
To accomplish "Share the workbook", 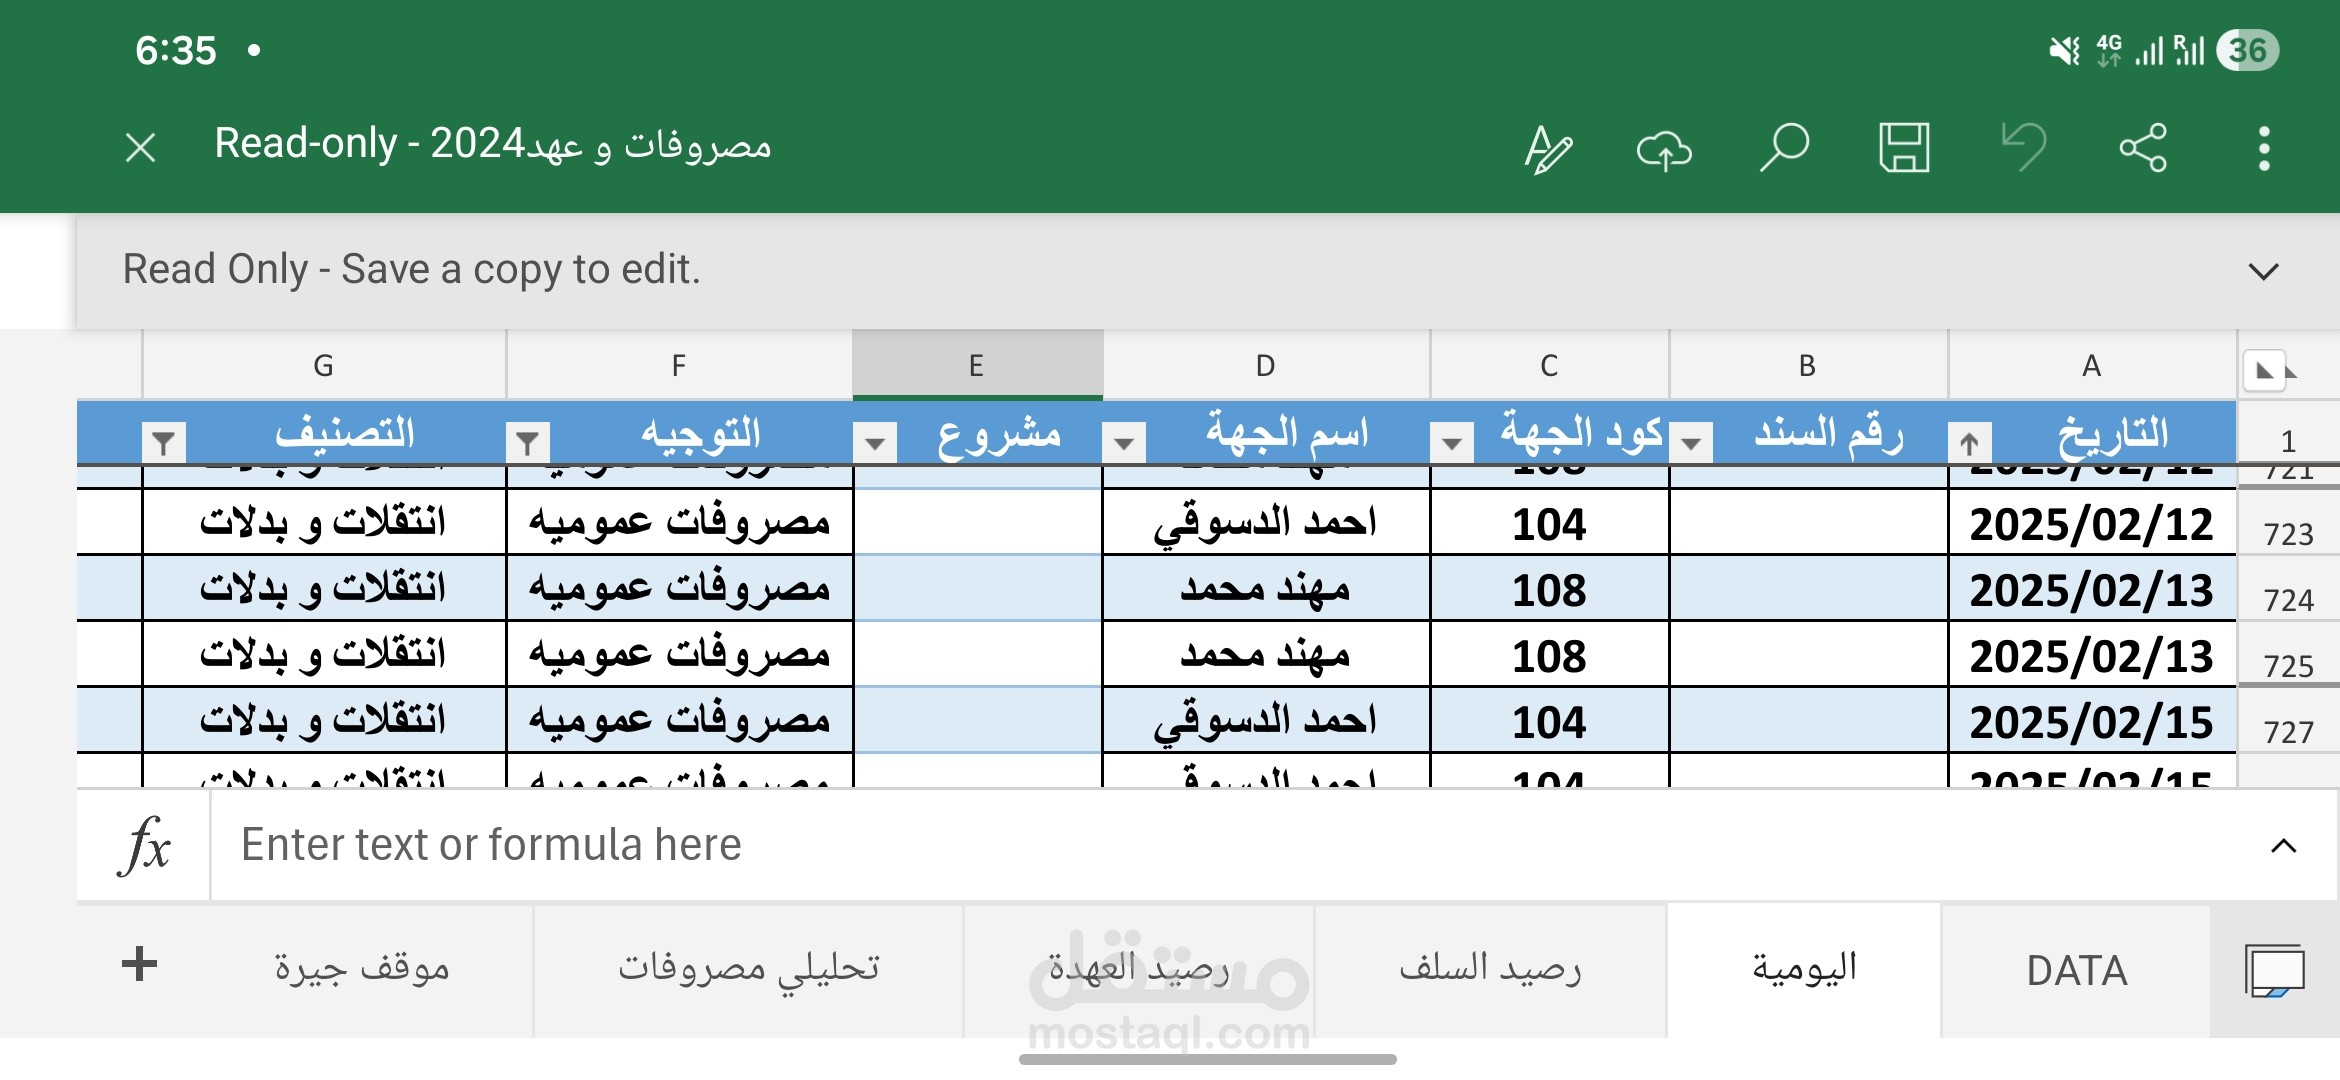I will click(x=2142, y=148).
